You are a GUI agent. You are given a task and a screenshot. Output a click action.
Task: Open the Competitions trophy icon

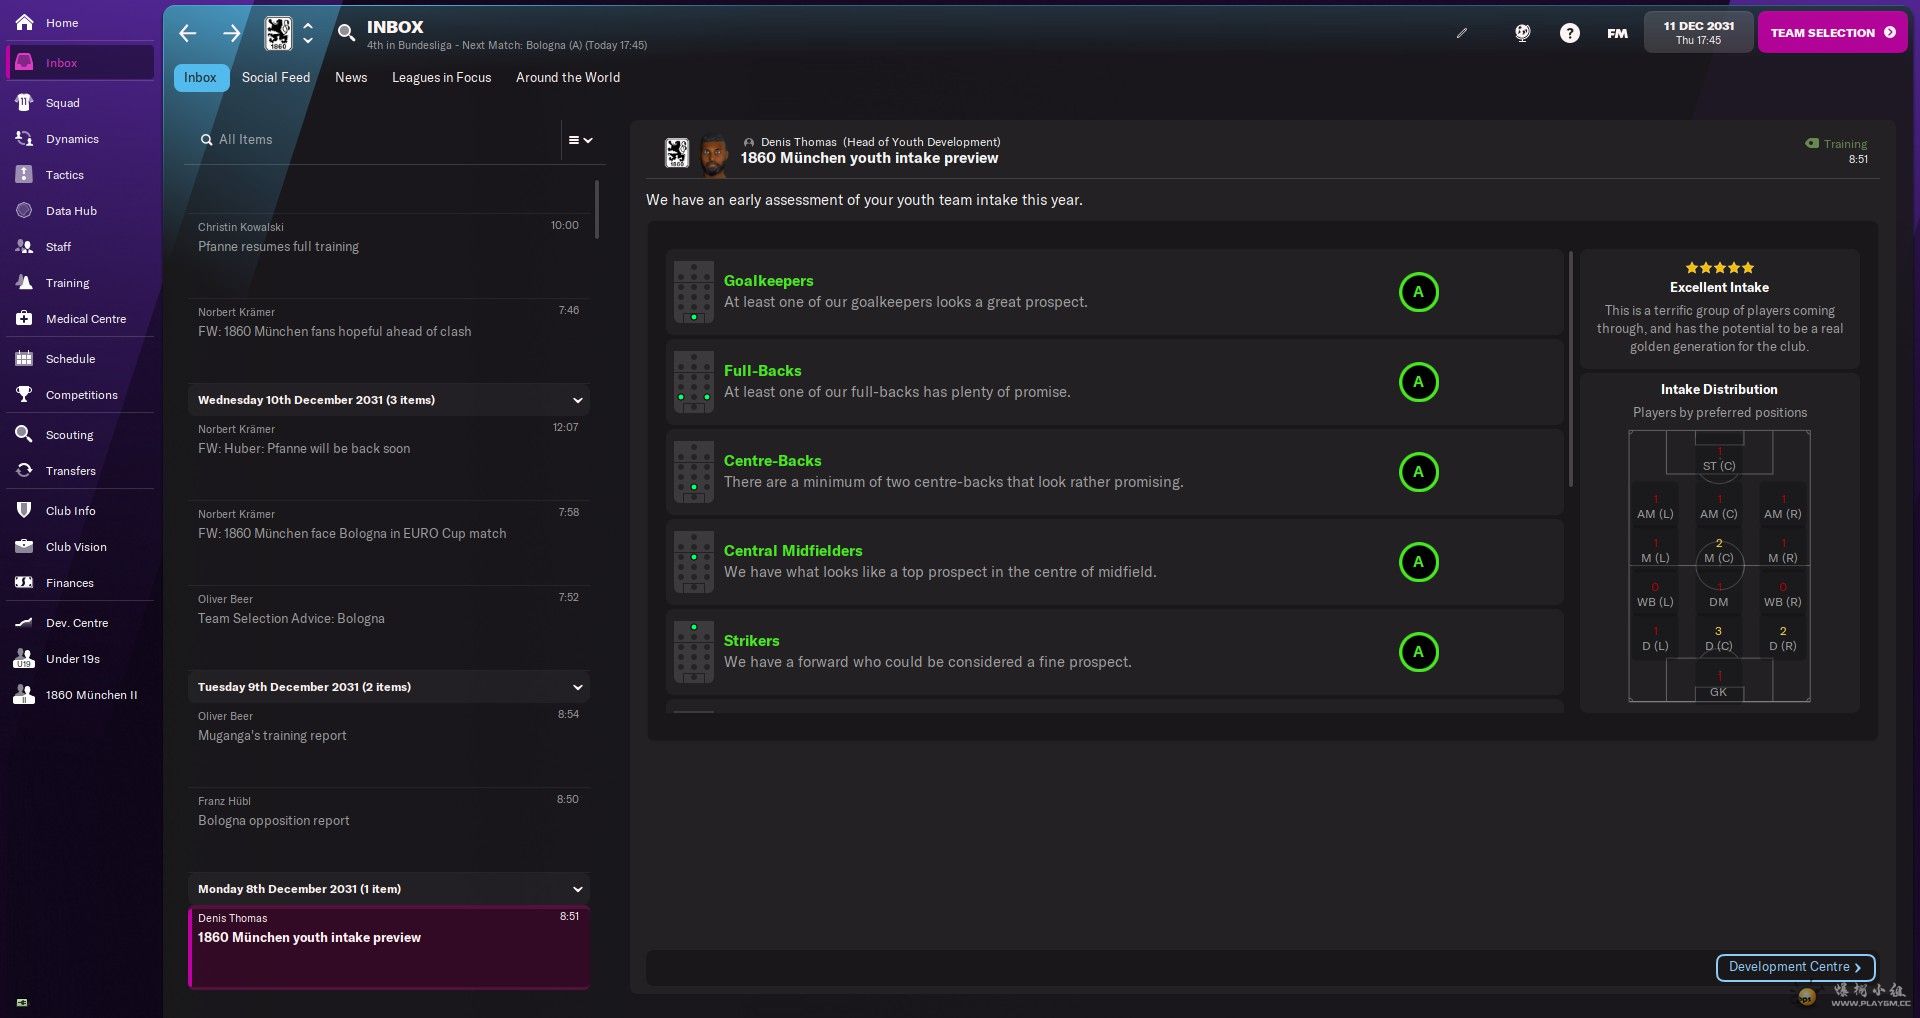(25, 394)
